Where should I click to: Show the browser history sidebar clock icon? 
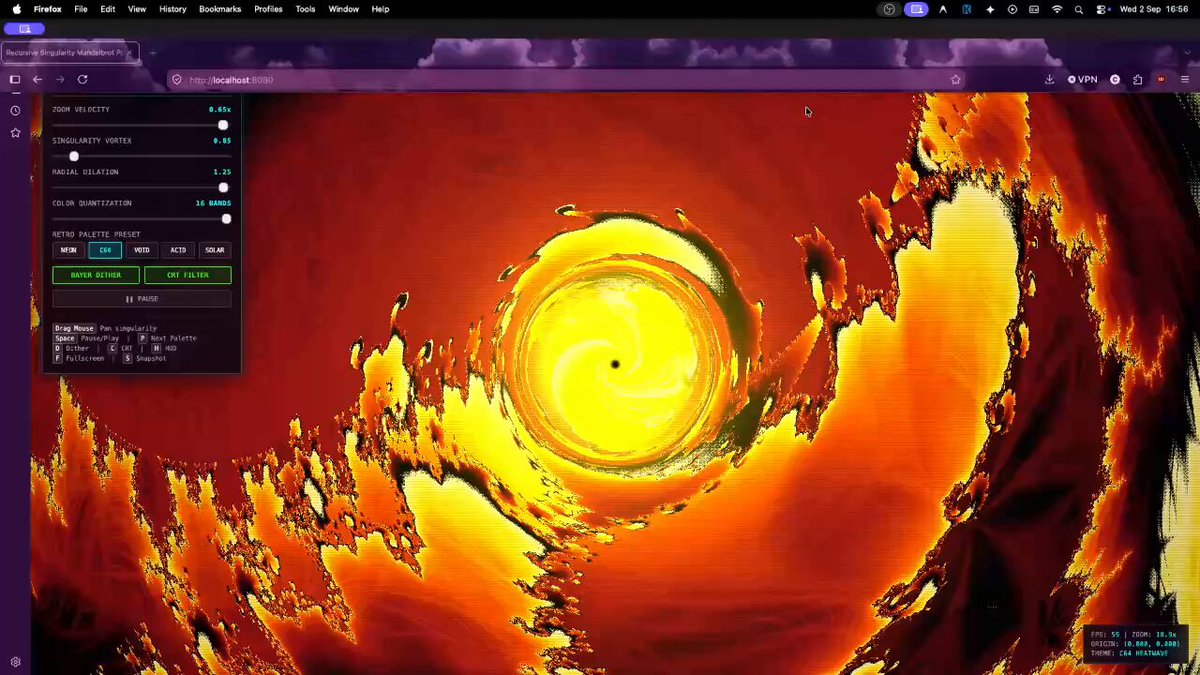15,110
